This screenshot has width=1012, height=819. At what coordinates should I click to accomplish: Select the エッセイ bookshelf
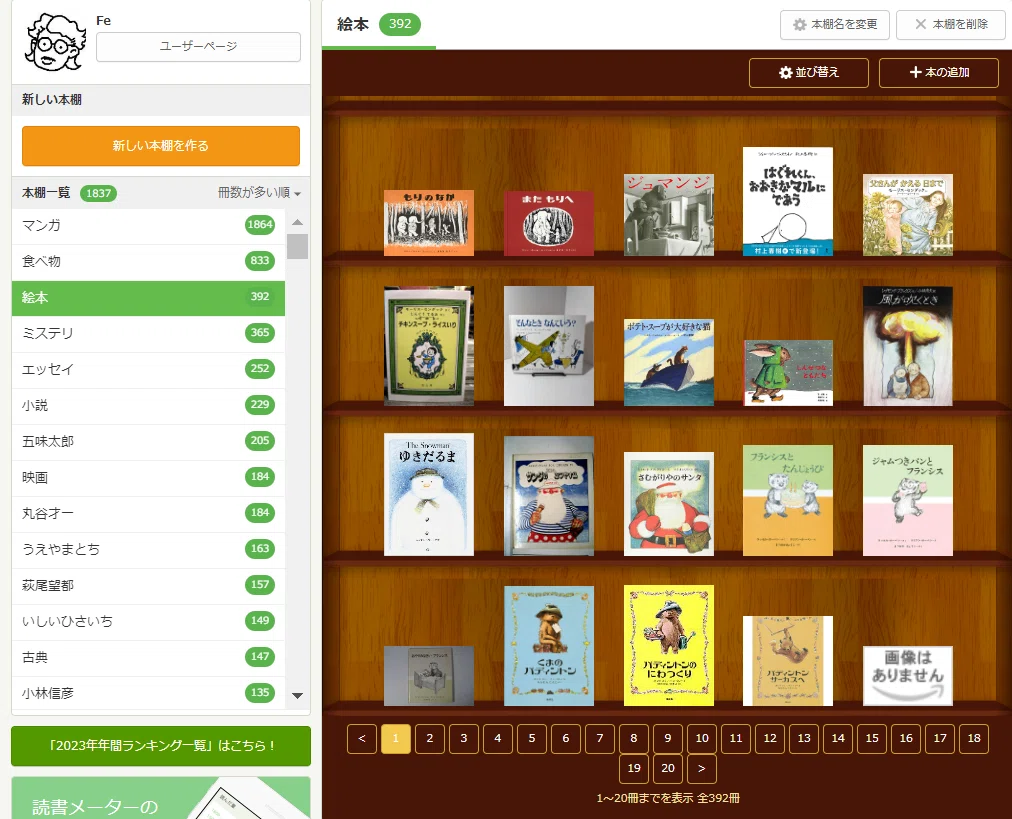tap(148, 370)
